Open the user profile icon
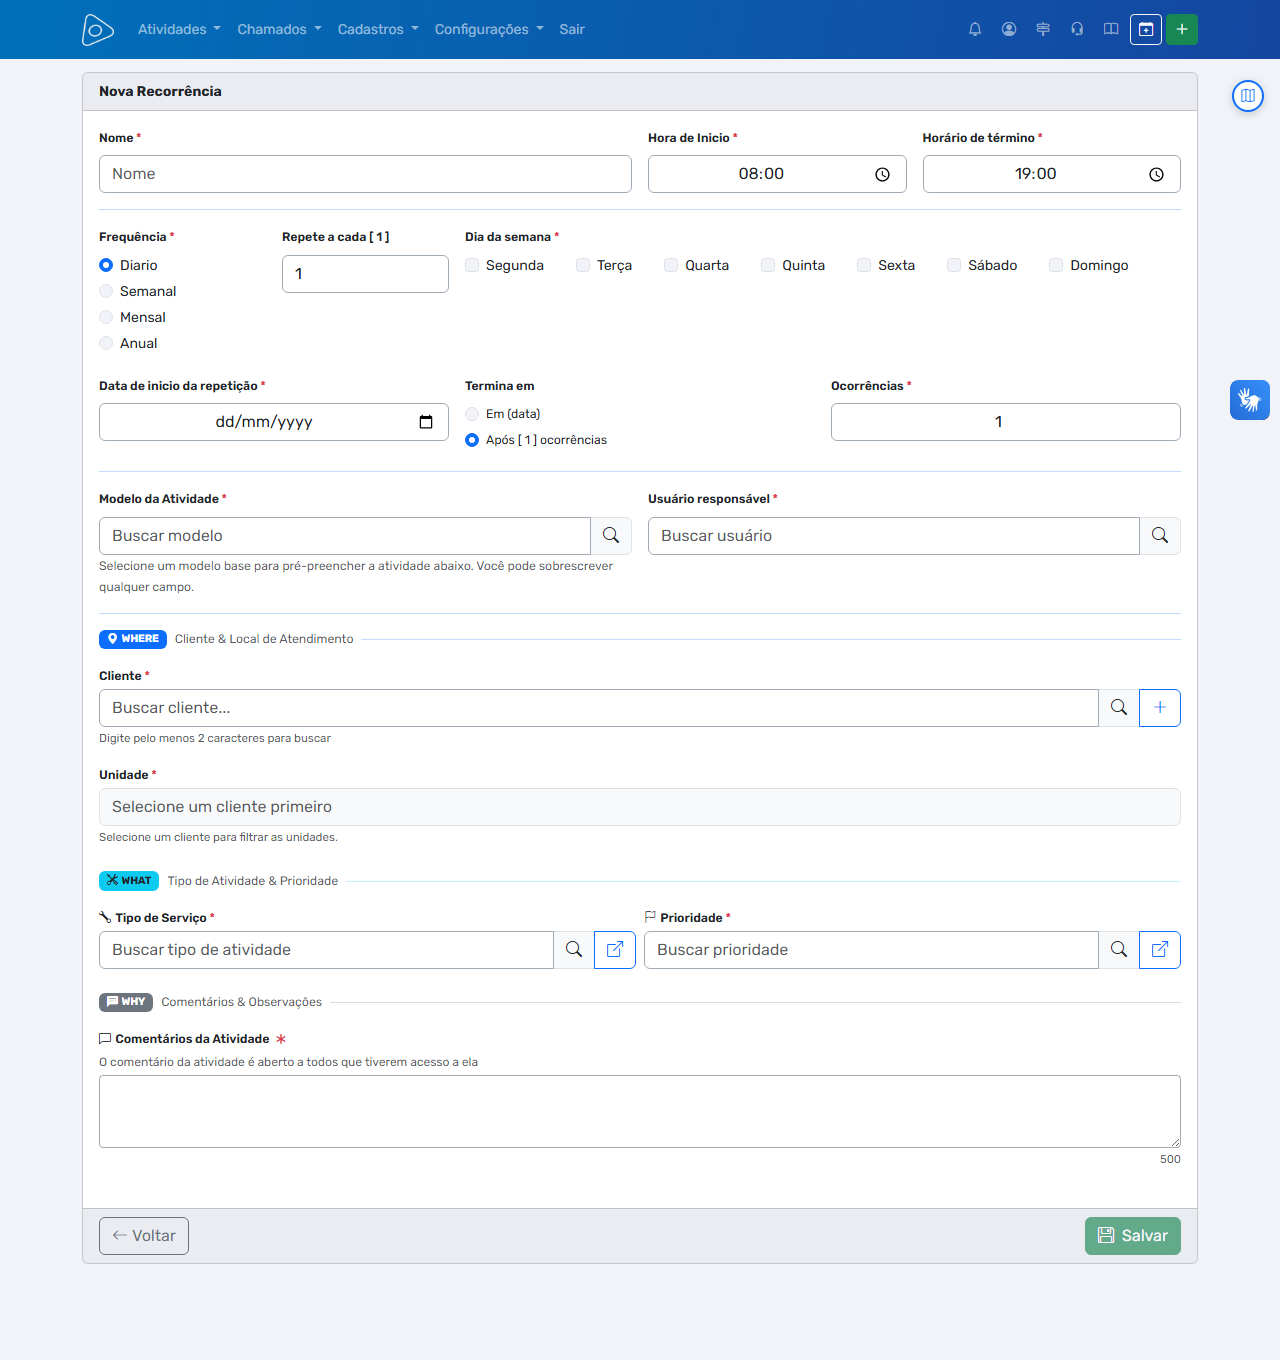1280x1360 pixels. (x=1009, y=30)
